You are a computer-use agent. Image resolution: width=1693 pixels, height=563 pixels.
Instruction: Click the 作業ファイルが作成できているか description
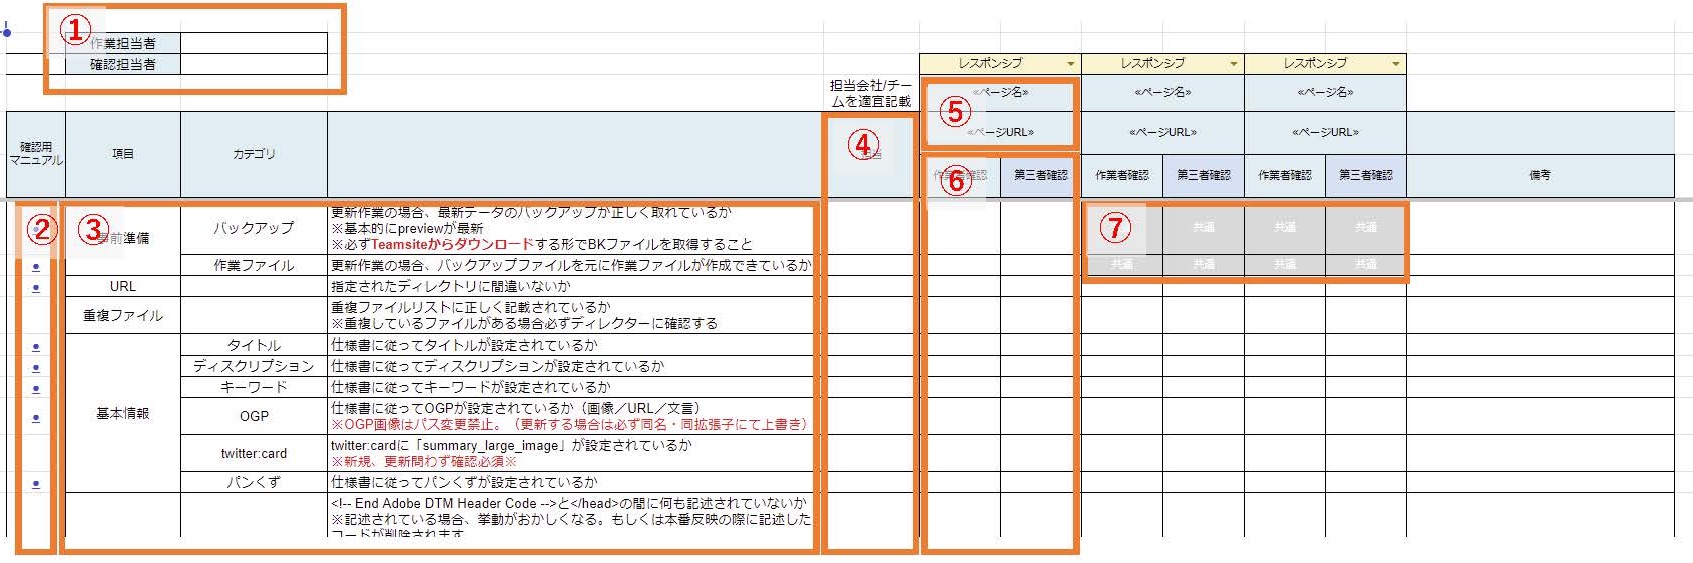(571, 265)
